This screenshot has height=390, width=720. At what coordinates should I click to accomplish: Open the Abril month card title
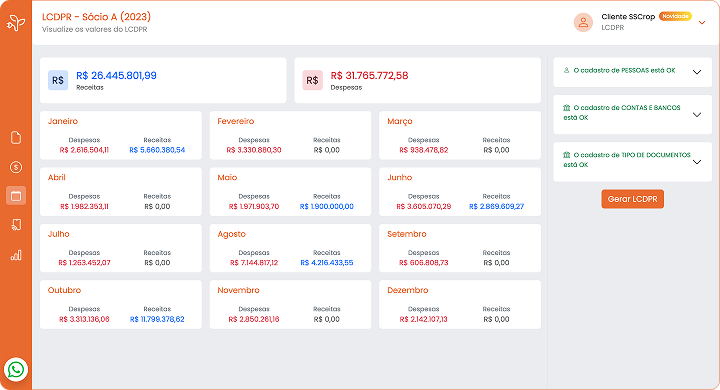tap(56, 177)
